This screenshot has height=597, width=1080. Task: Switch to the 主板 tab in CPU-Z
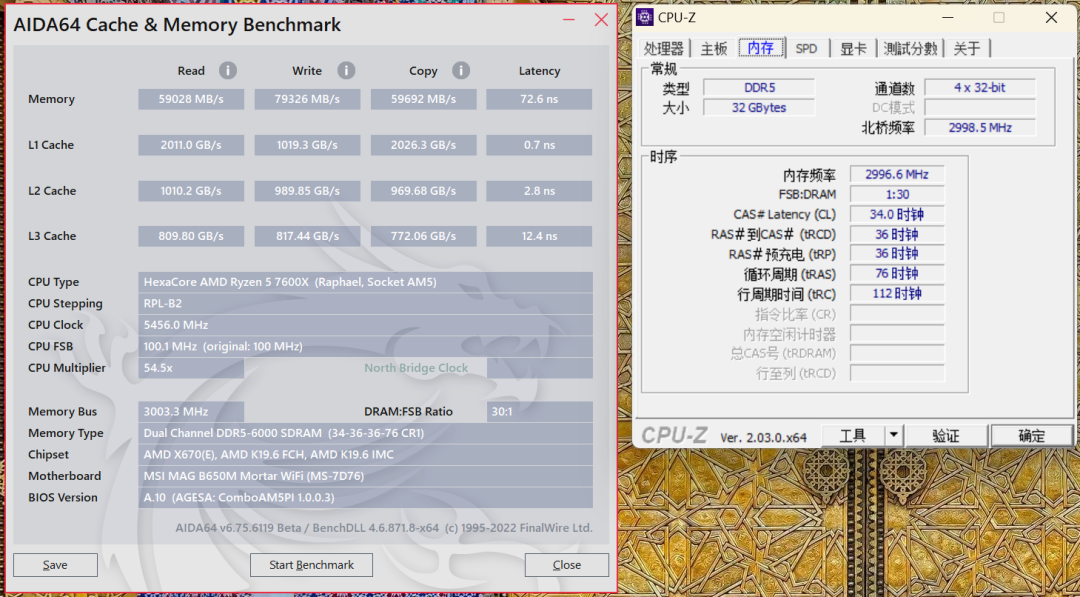[714, 48]
